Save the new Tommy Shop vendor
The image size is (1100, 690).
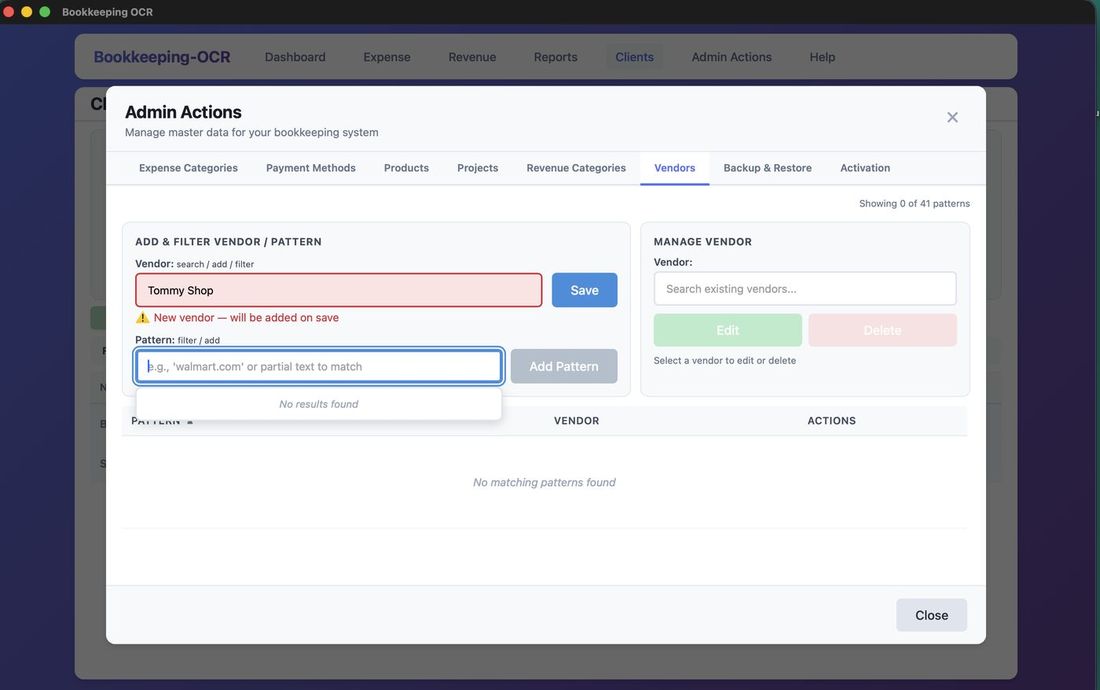tap(584, 290)
